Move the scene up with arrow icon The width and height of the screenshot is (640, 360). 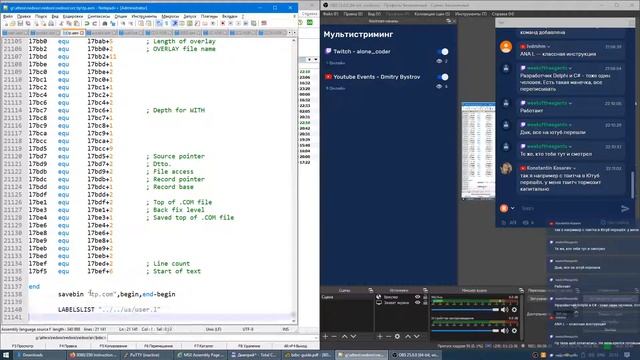click(344, 336)
